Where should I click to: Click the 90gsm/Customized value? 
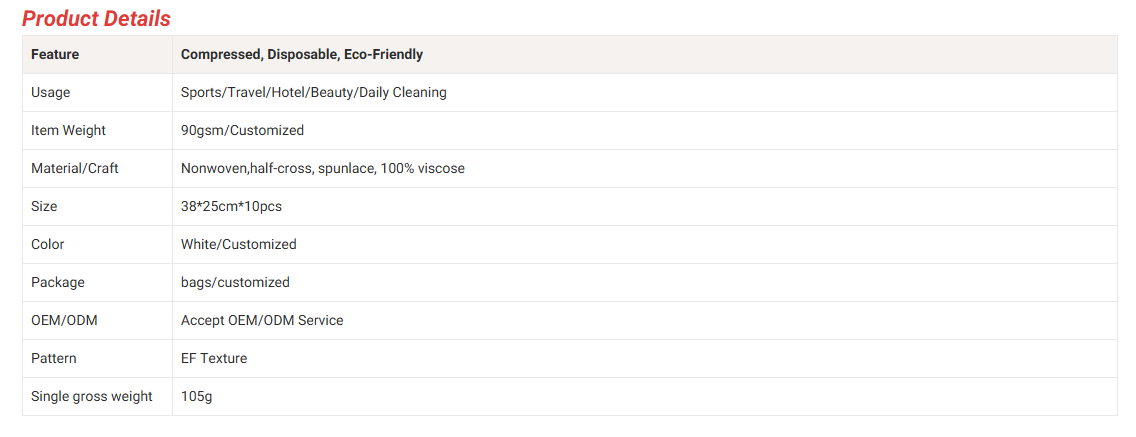[242, 130]
